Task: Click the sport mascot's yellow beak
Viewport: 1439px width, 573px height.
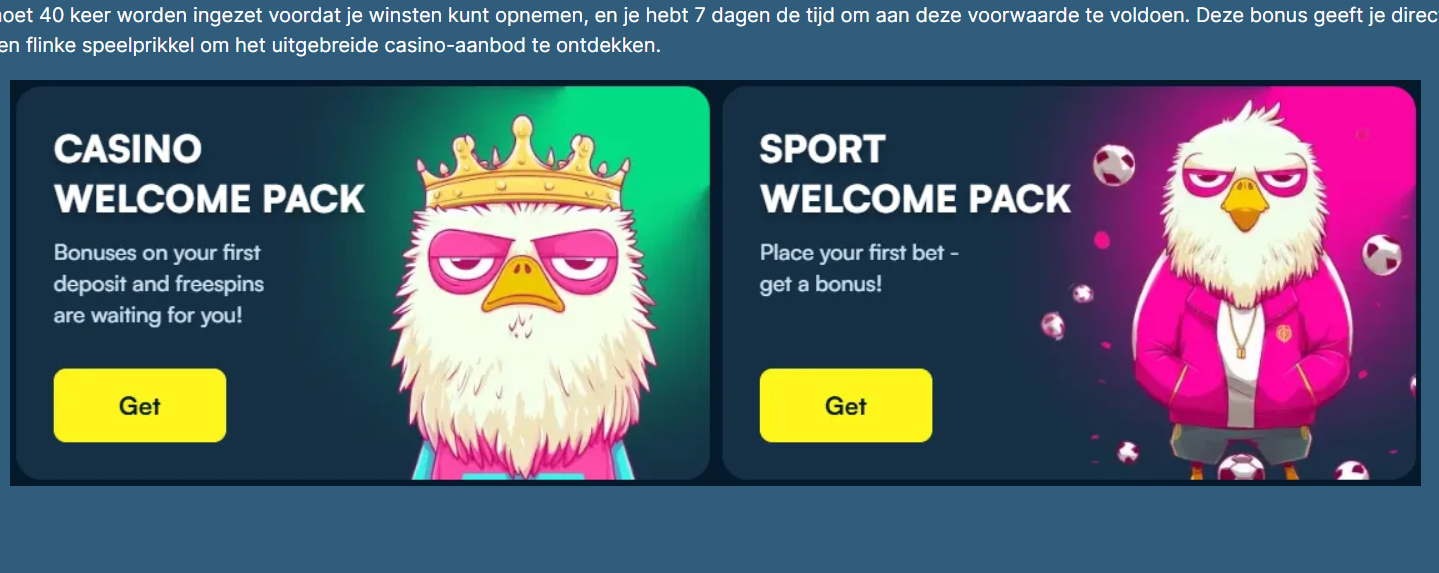Action: coord(1247,205)
